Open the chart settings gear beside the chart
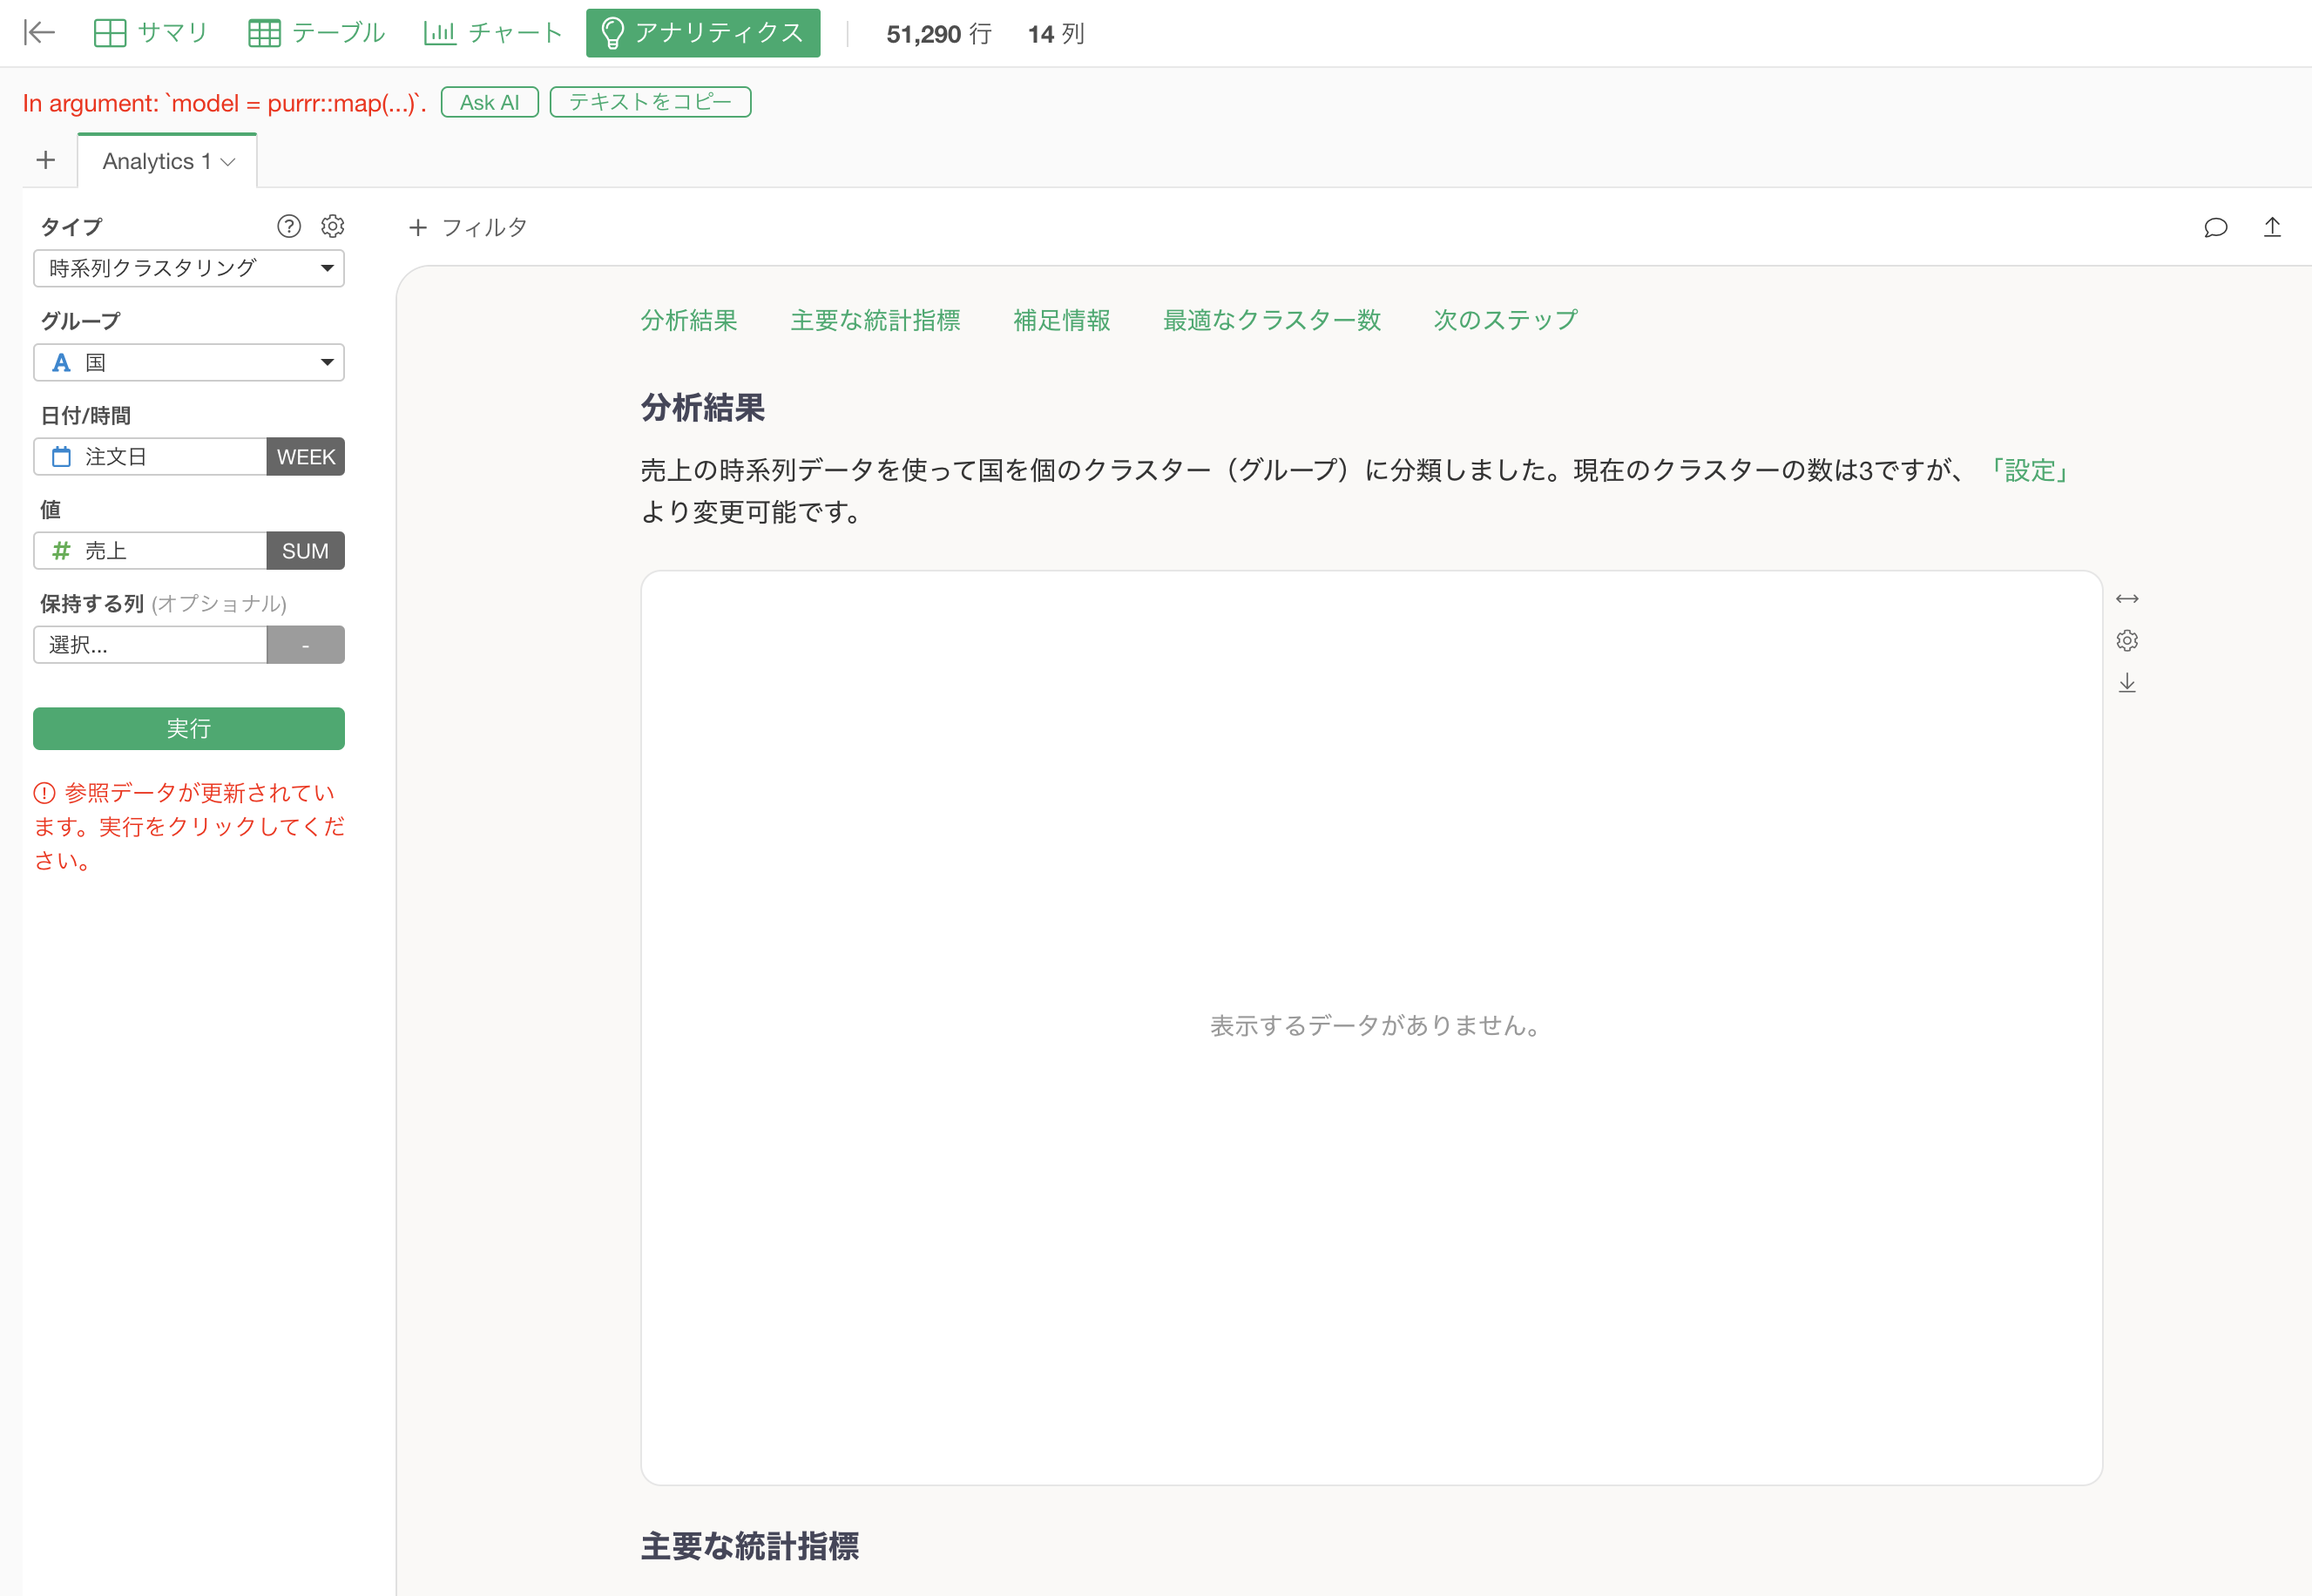This screenshot has width=2312, height=1596. pos(2128,641)
